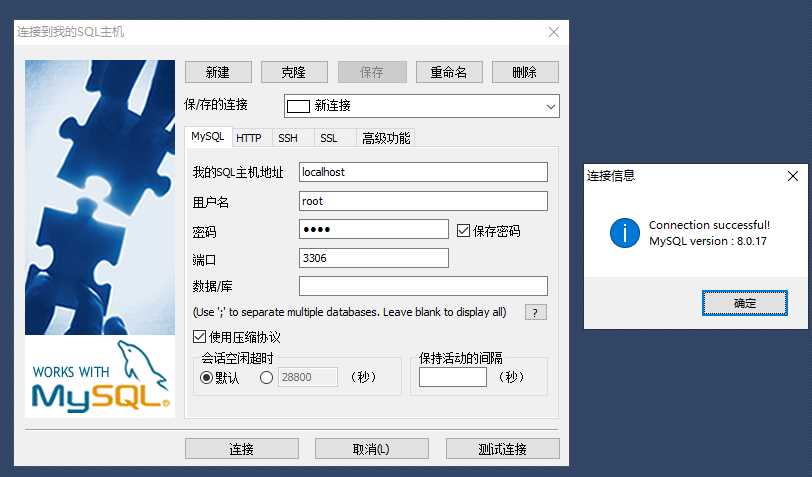Toggle the 使用压缩协议 checkbox
Viewport: 812px width, 477px height.
[199, 337]
